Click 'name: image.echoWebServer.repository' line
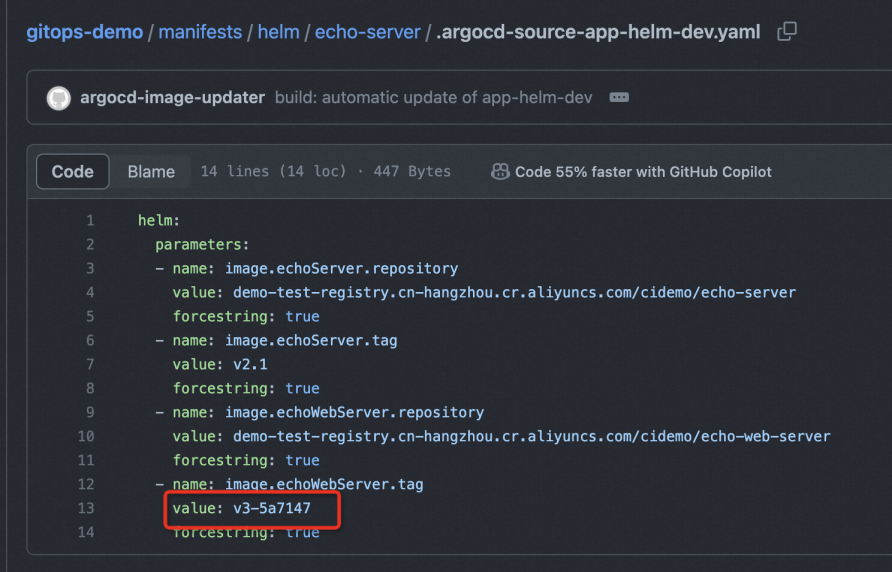This screenshot has height=572, width=892. (x=320, y=411)
